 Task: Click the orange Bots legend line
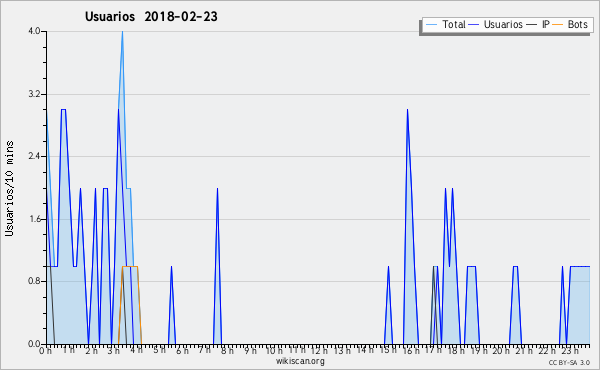pos(558,25)
